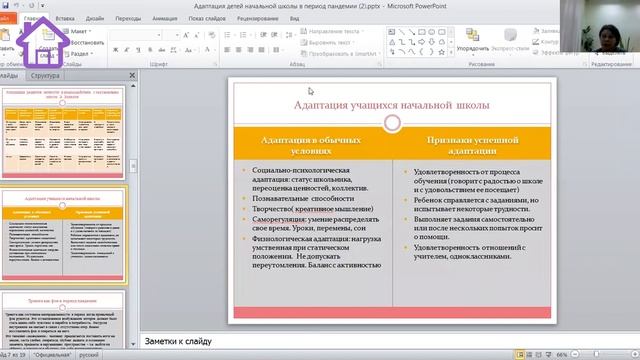Image resolution: width=640 pixels, height=360 pixels.
Task: Expand the shapes gallery more arrow
Action: [x=451, y=52]
